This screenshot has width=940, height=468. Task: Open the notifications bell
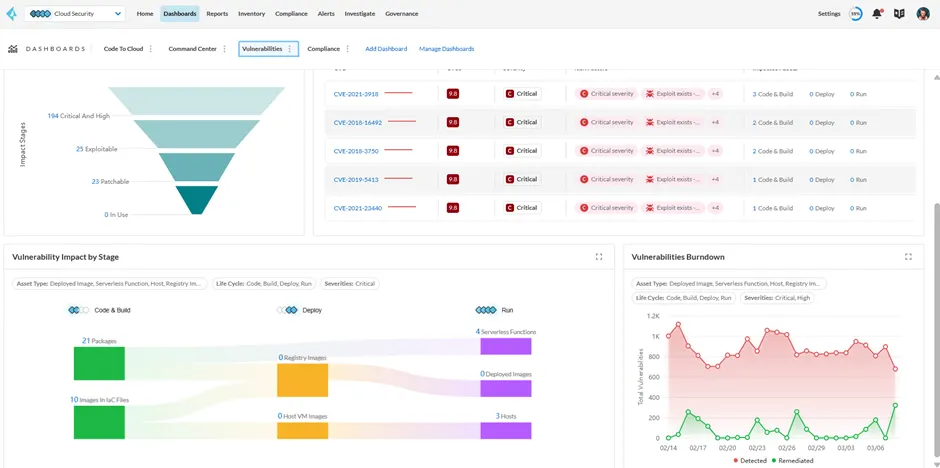pyautogui.click(x=877, y=13)
